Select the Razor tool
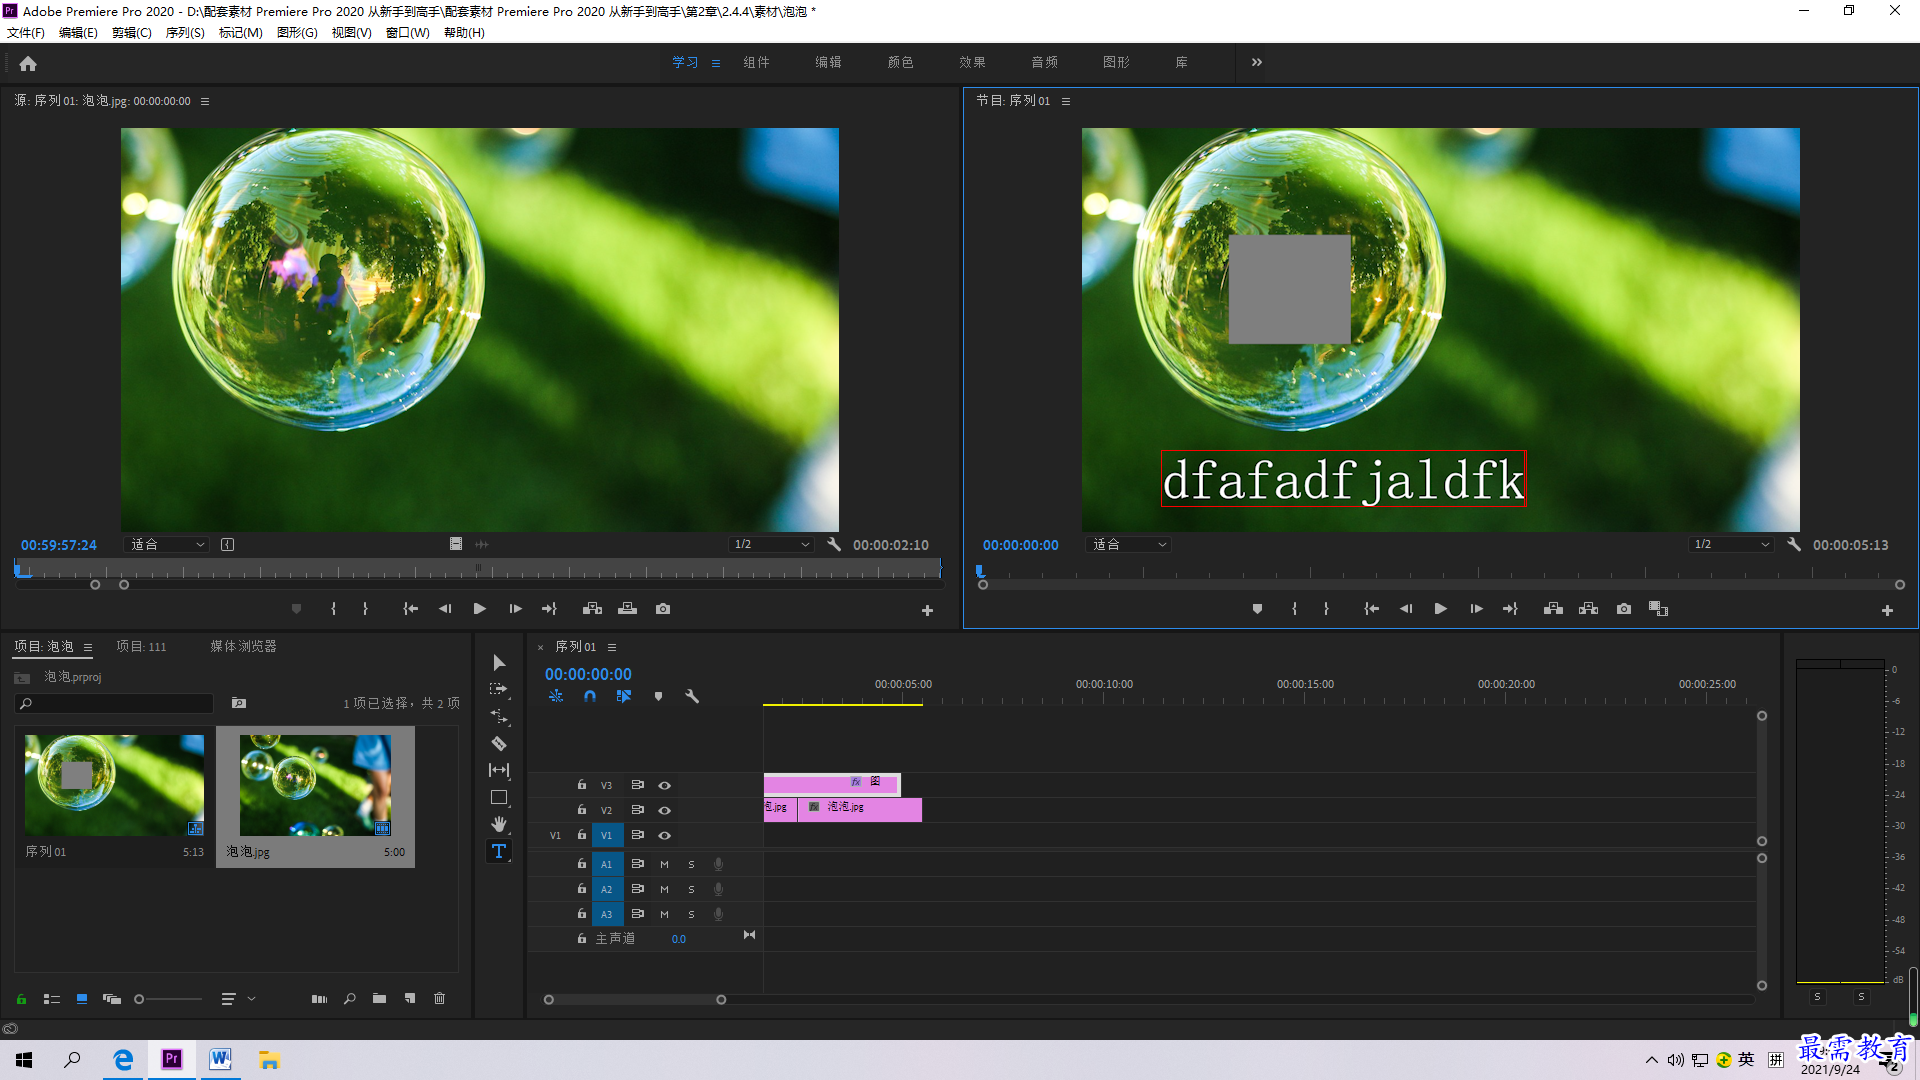This screenshot has height=1080, width=1920. coord(499,744)
